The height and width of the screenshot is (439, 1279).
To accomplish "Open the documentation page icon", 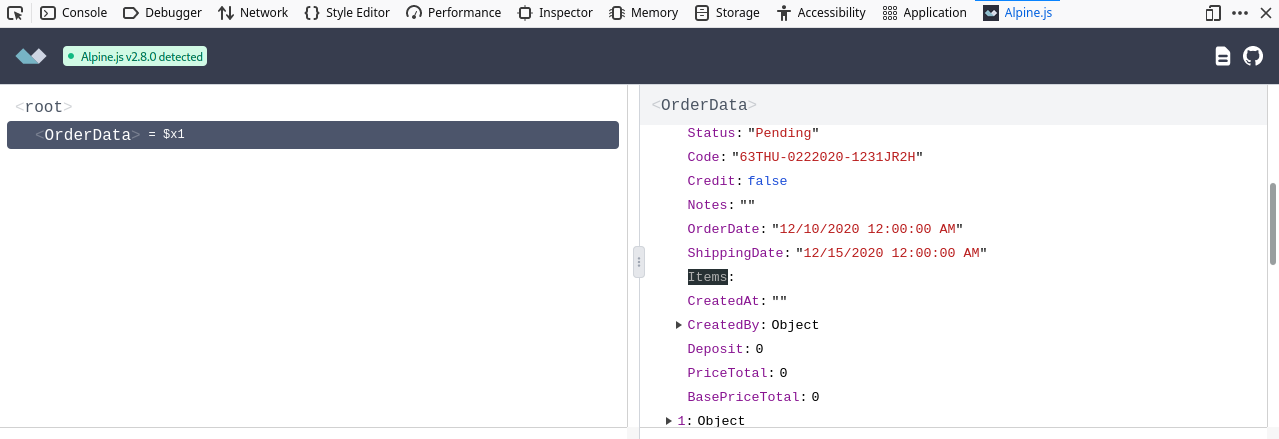I will (1222, 56).
